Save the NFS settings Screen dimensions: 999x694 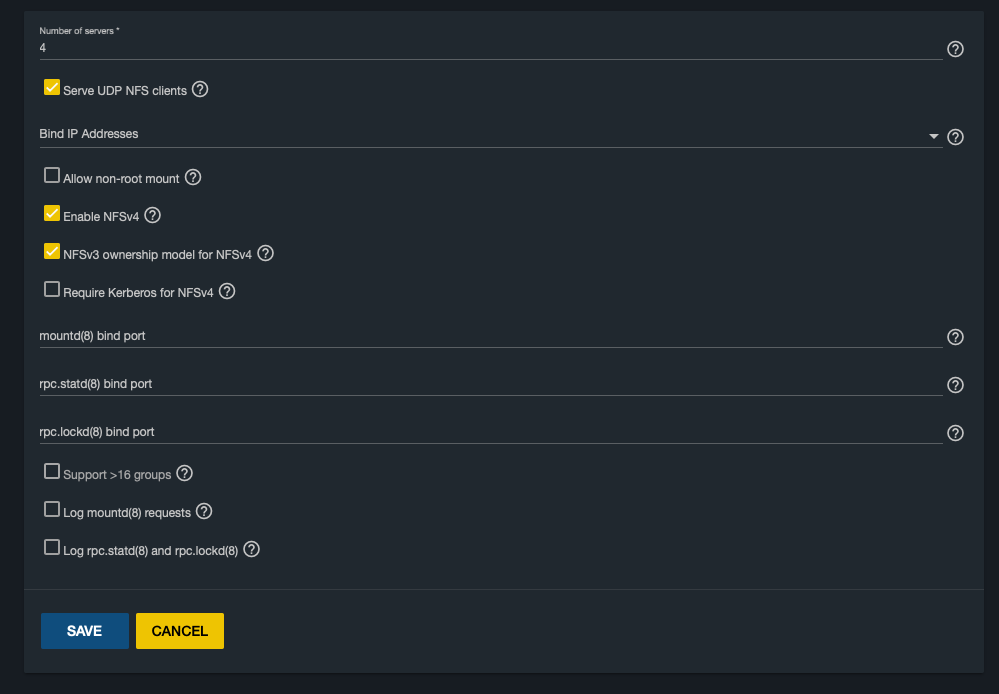85,631
